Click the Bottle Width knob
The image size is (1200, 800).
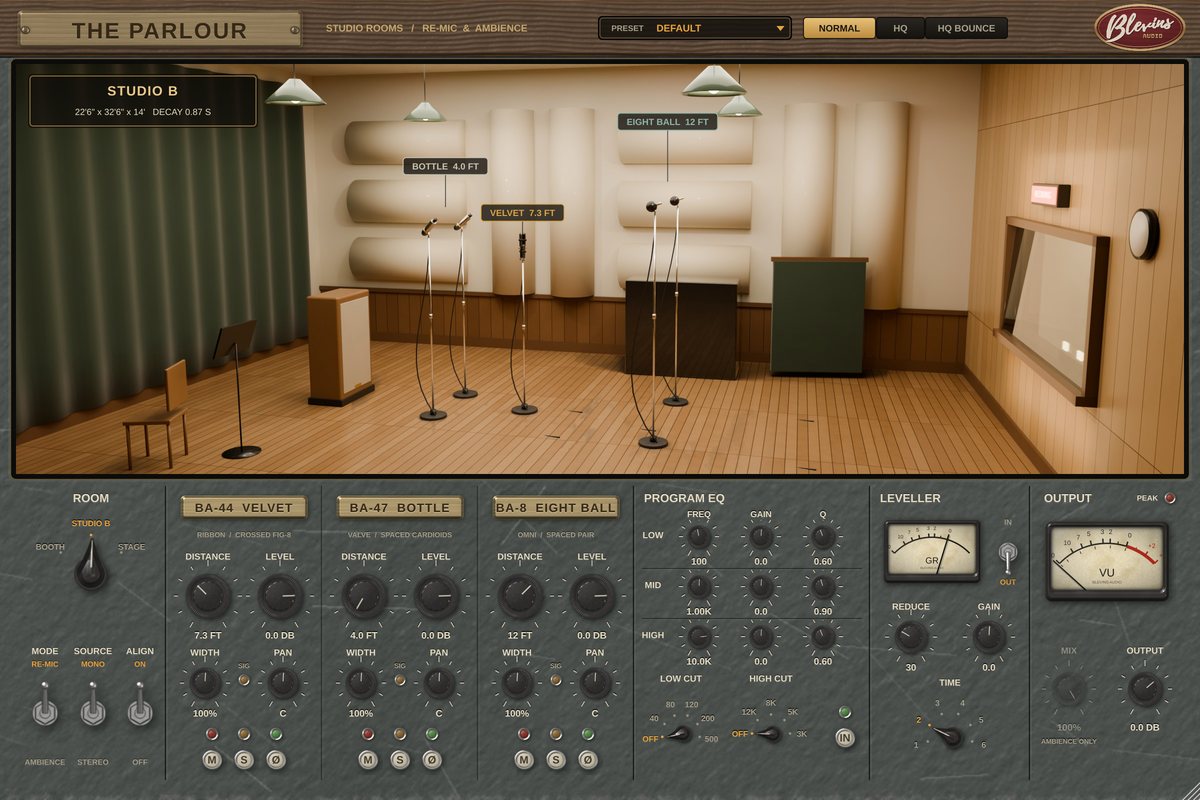[361, 683]
